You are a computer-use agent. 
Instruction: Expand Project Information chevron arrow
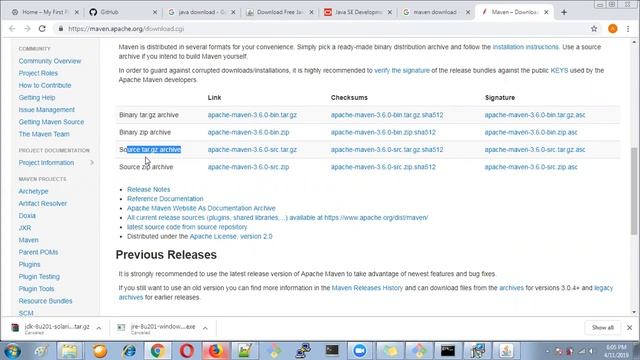point(92,162)
